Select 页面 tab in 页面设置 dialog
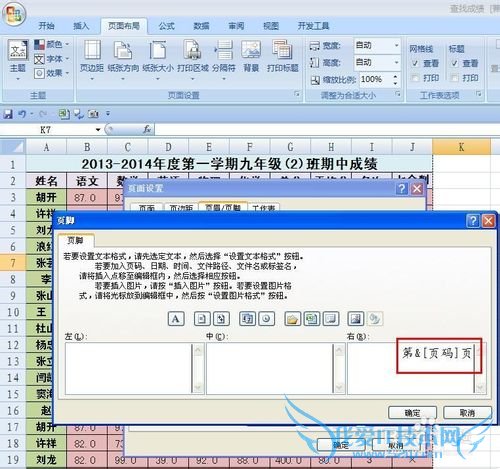Image resolution: width=500 pixels, height=469 pixels. (x=147, y=208)
